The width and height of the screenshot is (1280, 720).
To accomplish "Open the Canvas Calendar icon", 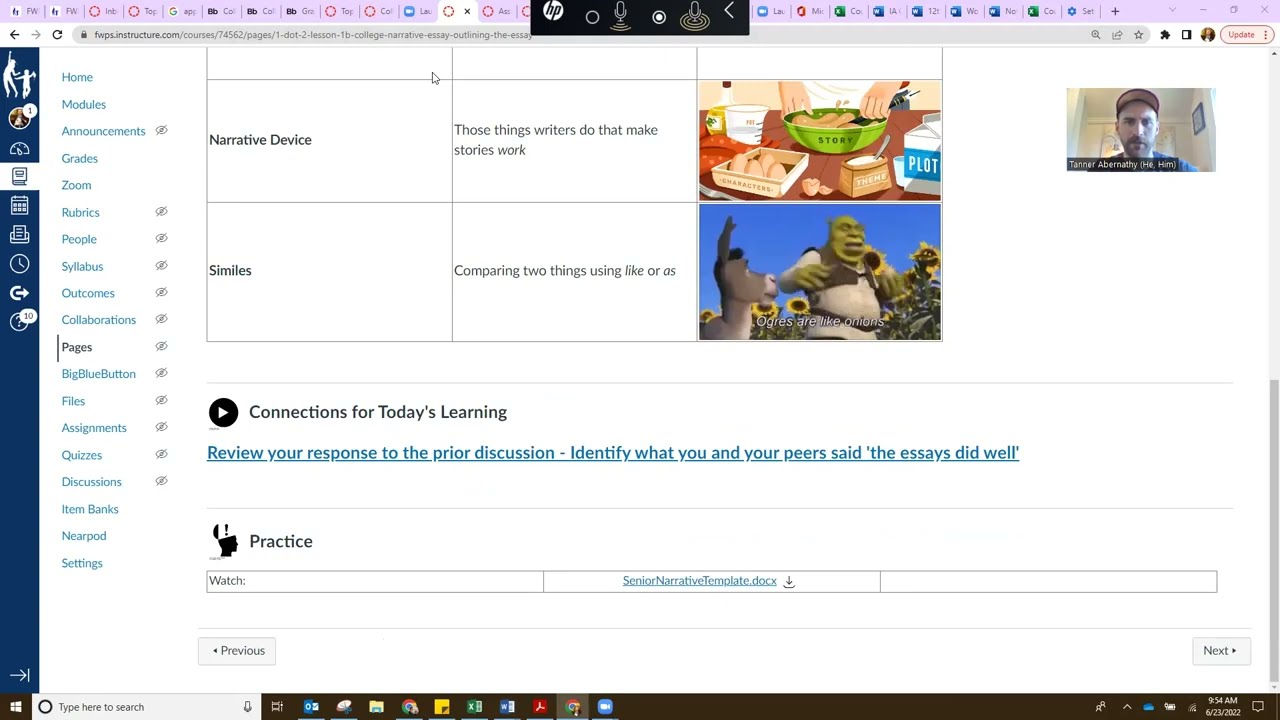I will tap(19, 206).
